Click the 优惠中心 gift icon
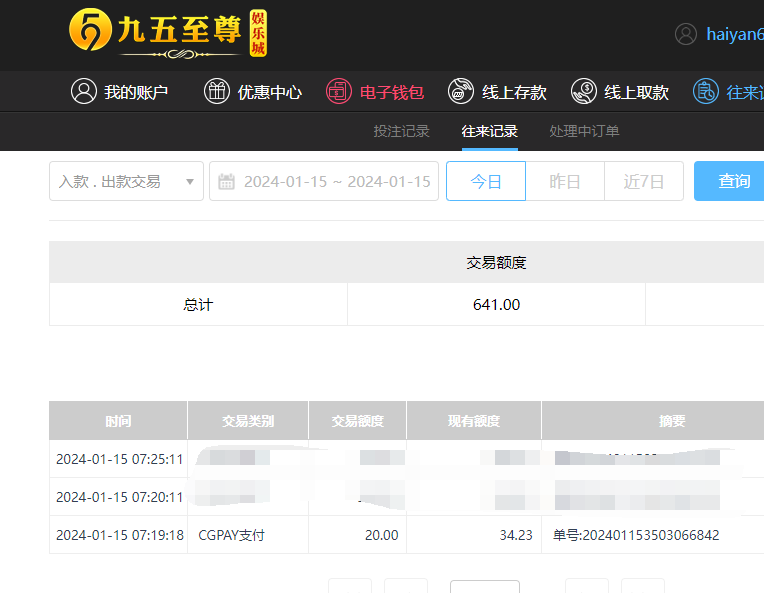This screenshot has height=593, width=764. (x=216, y=91)
